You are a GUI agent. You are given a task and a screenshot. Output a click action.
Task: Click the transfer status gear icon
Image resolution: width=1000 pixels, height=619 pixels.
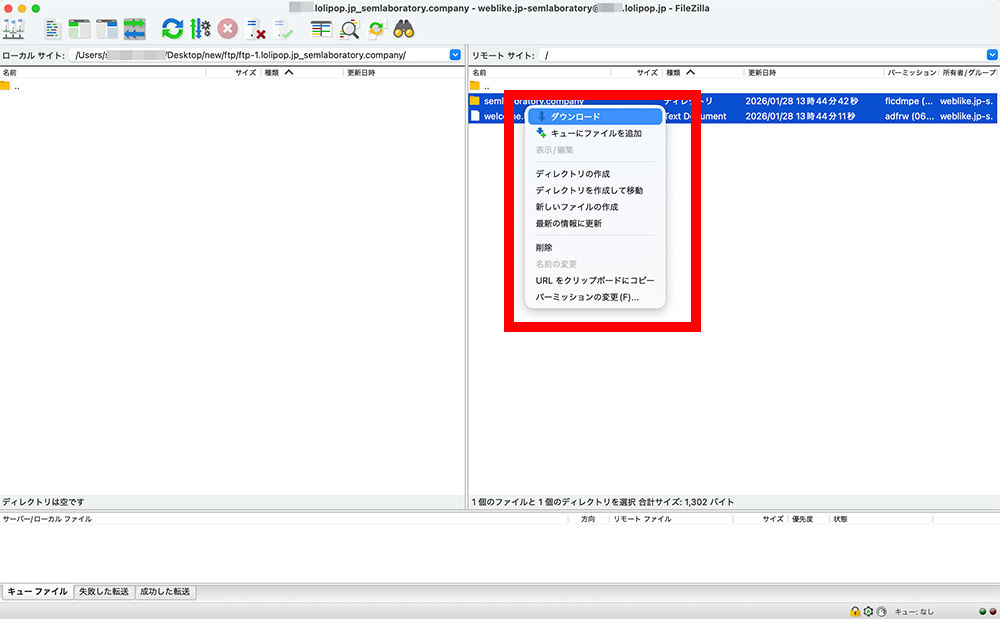coord(867,611)
